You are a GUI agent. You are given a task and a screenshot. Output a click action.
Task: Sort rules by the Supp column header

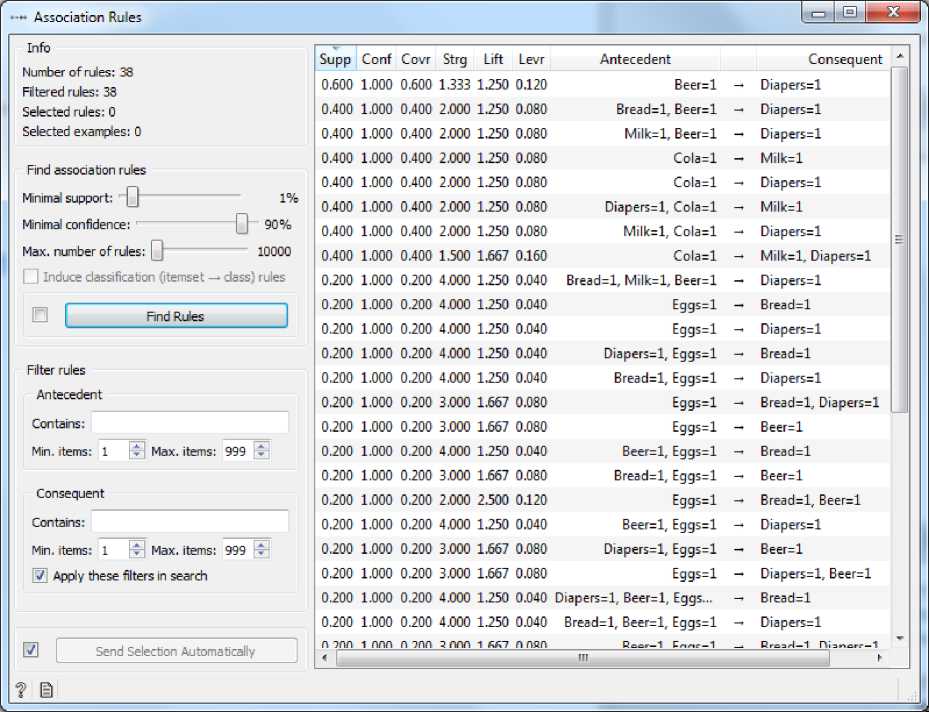point(335,59)
